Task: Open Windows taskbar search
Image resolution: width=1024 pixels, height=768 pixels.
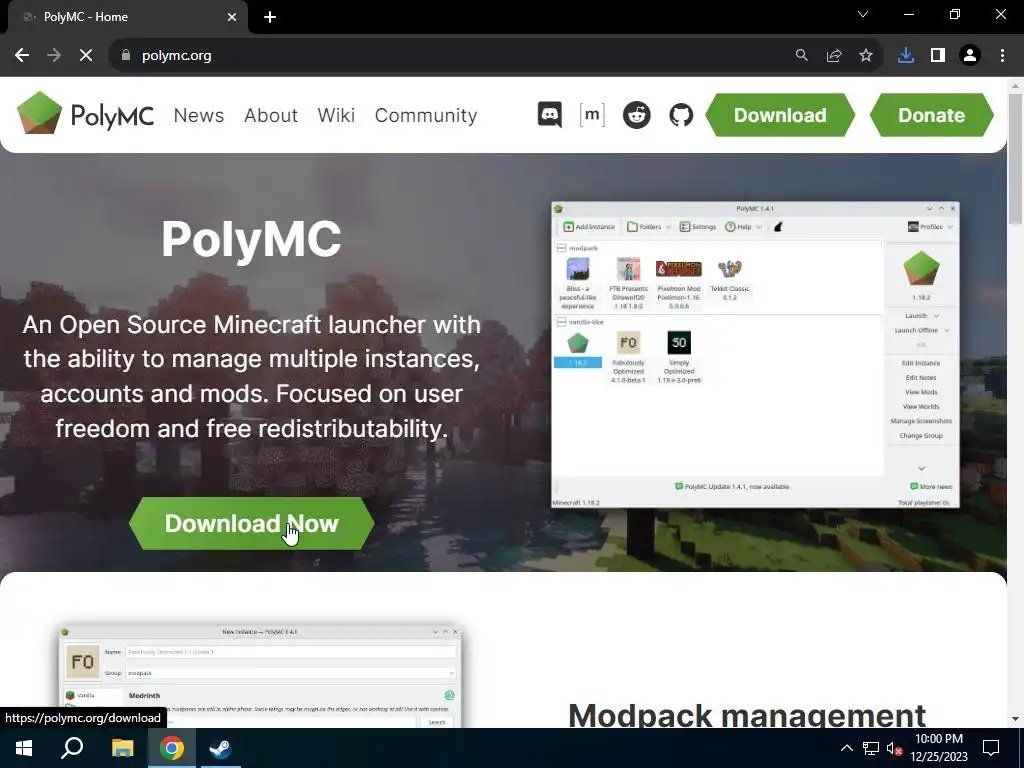Action: [x=72, y=748]
